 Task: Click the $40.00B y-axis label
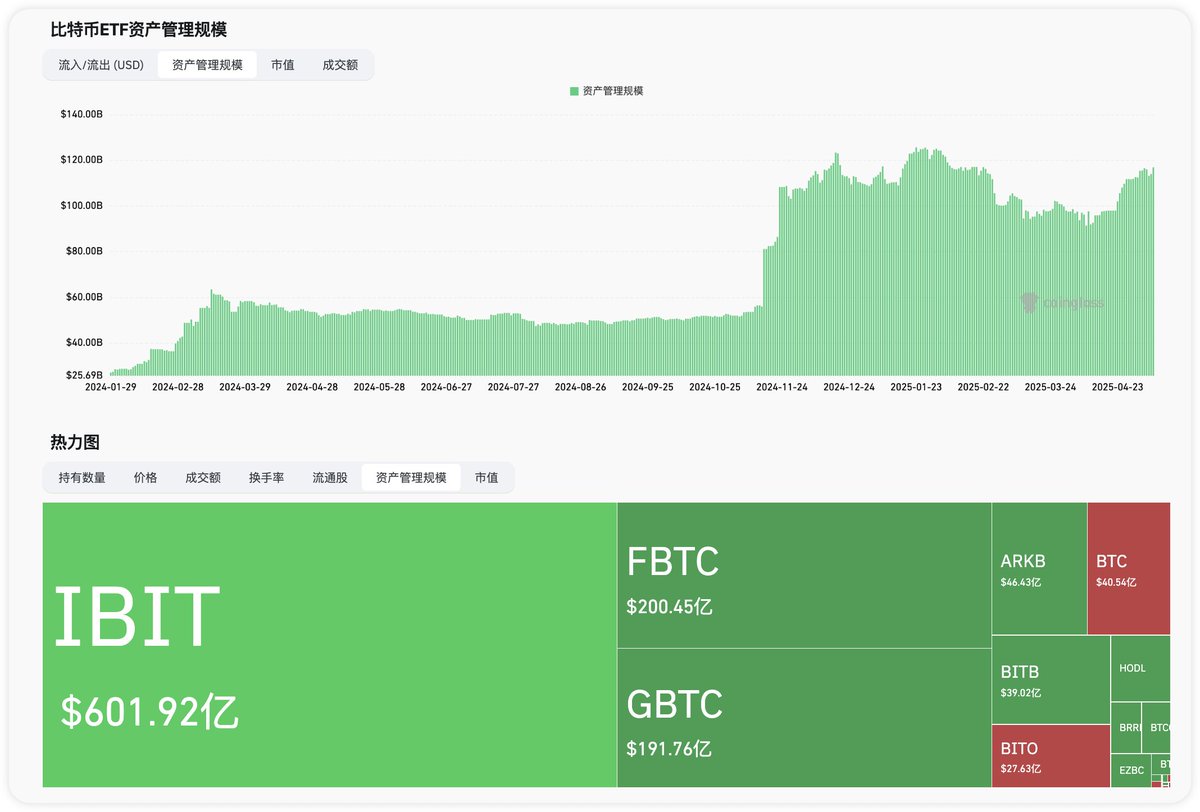point(84,342)
